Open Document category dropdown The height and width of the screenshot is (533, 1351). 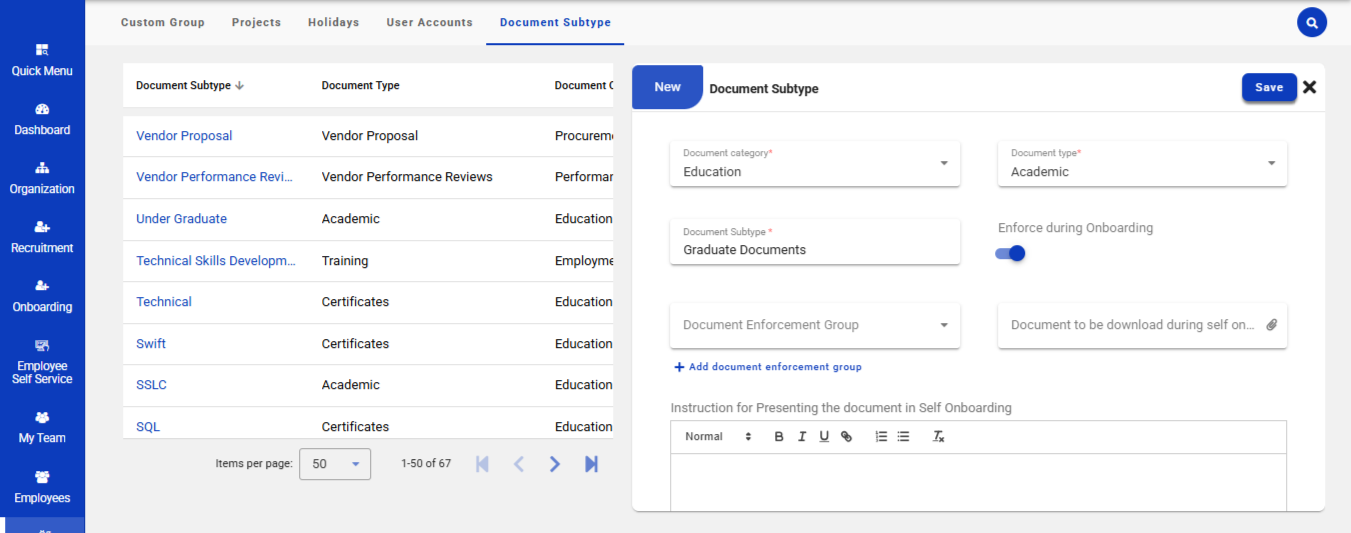pyautogui.click(x=814, y=163)
